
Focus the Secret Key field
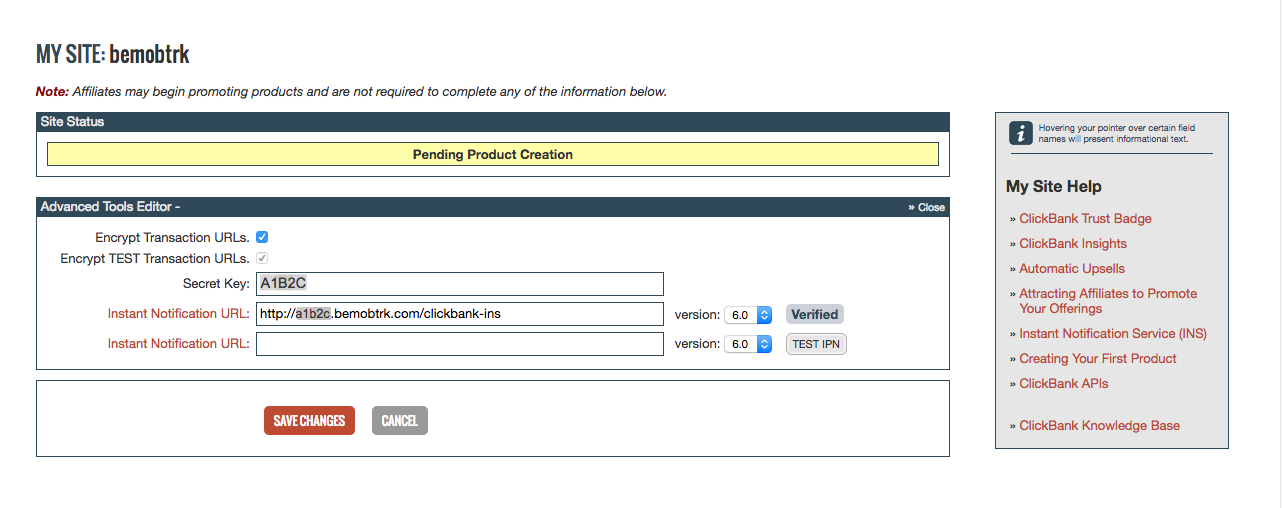tap(460, 284)
